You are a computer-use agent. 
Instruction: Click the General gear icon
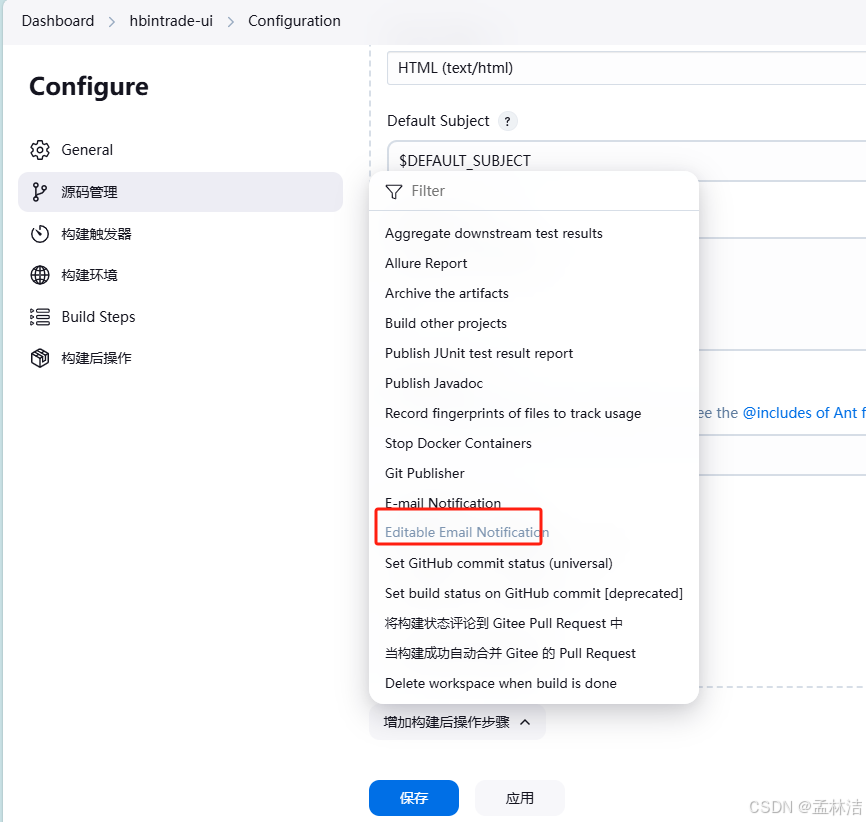click(40, 150)
